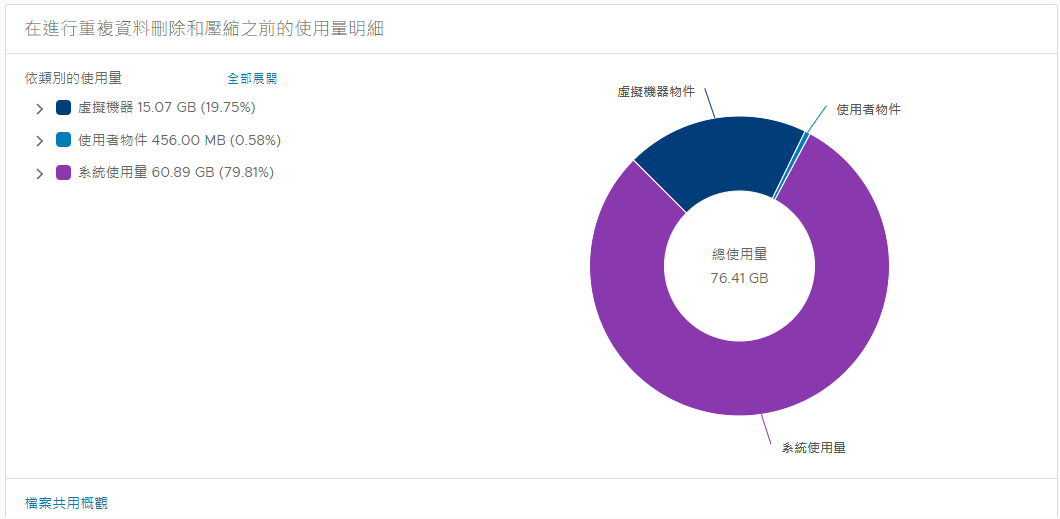
Task: Select the 虛擬機器 15.07 GB entry
Action: [167, 107]
